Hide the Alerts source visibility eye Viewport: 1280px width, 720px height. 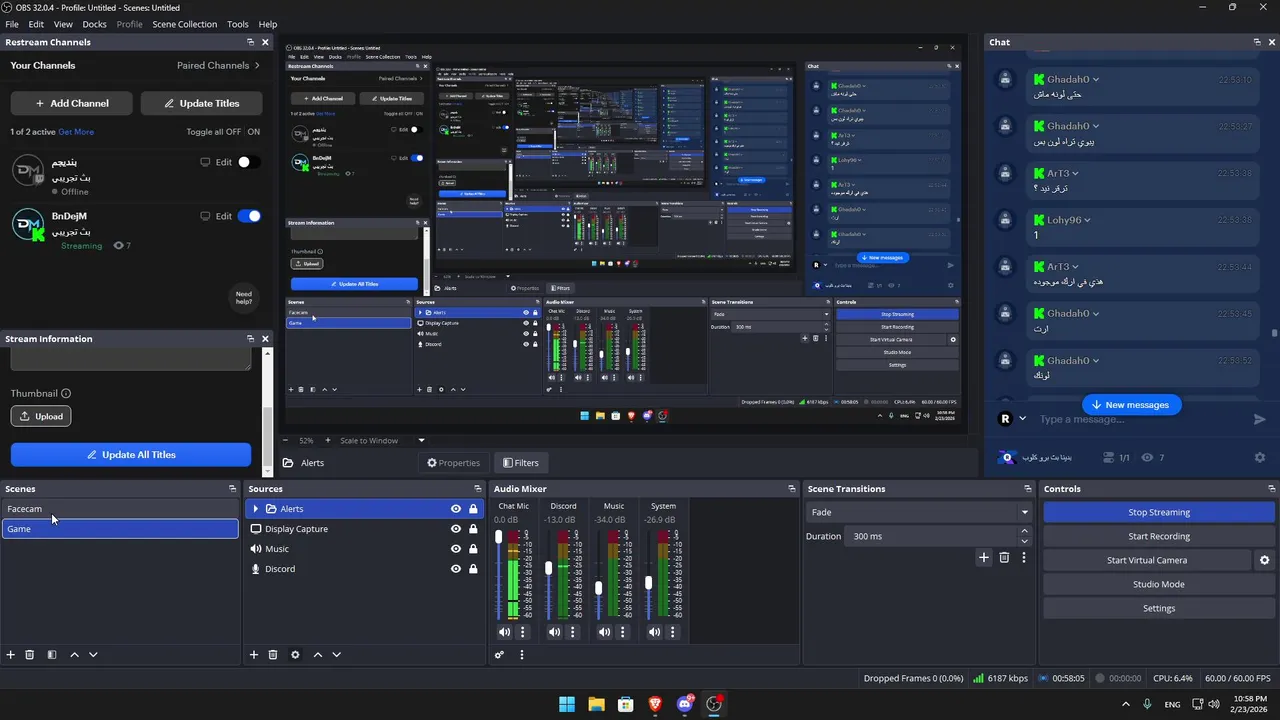coord(456,509)
